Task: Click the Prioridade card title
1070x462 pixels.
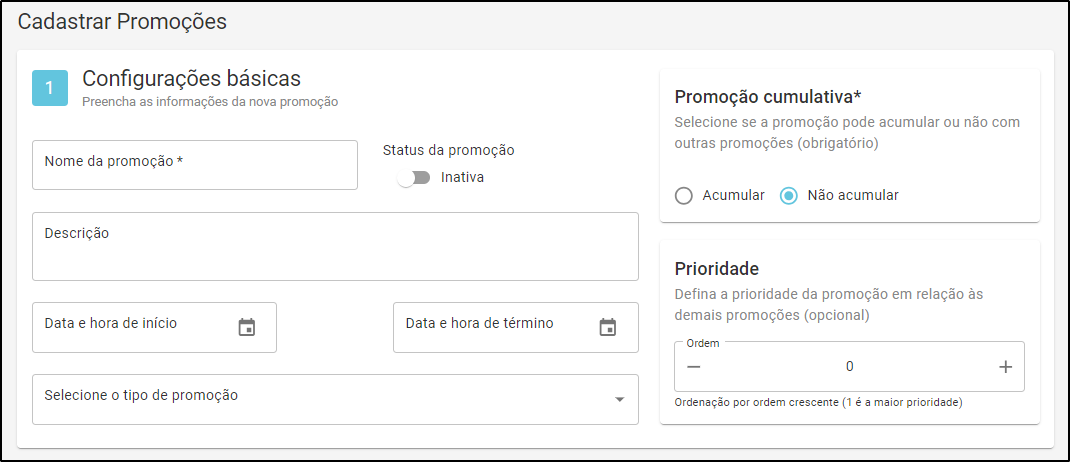Action: (x=717, y=268)
